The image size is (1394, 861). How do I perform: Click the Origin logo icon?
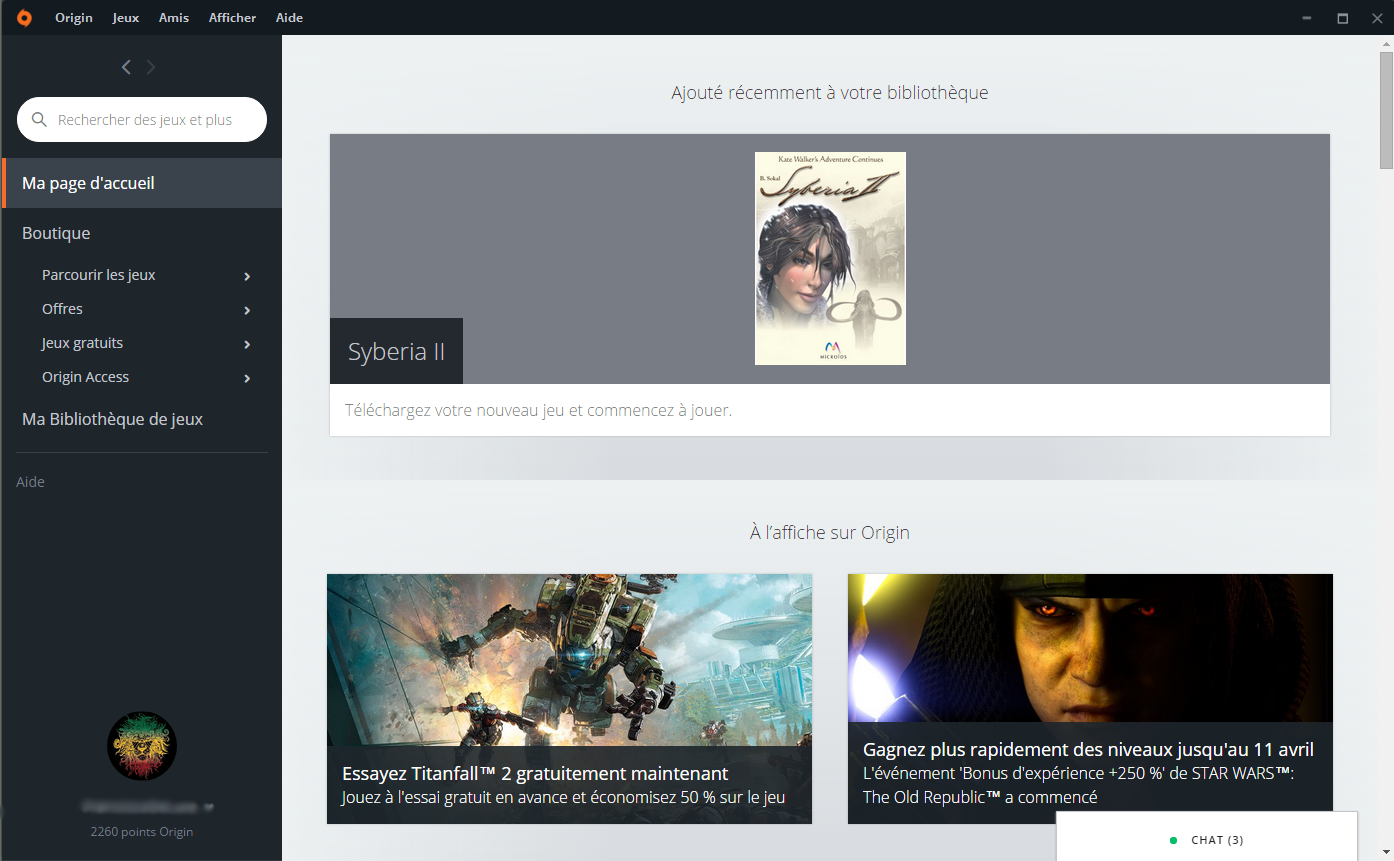pos(24,18)
